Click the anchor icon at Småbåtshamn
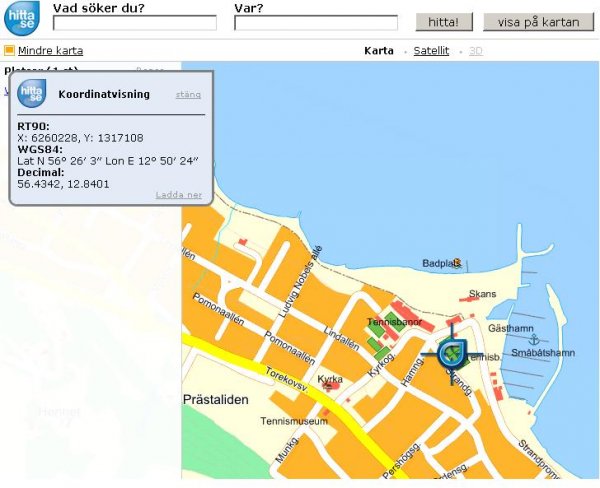The width and height of the screenshot is (600, 488). coord(534,339)
